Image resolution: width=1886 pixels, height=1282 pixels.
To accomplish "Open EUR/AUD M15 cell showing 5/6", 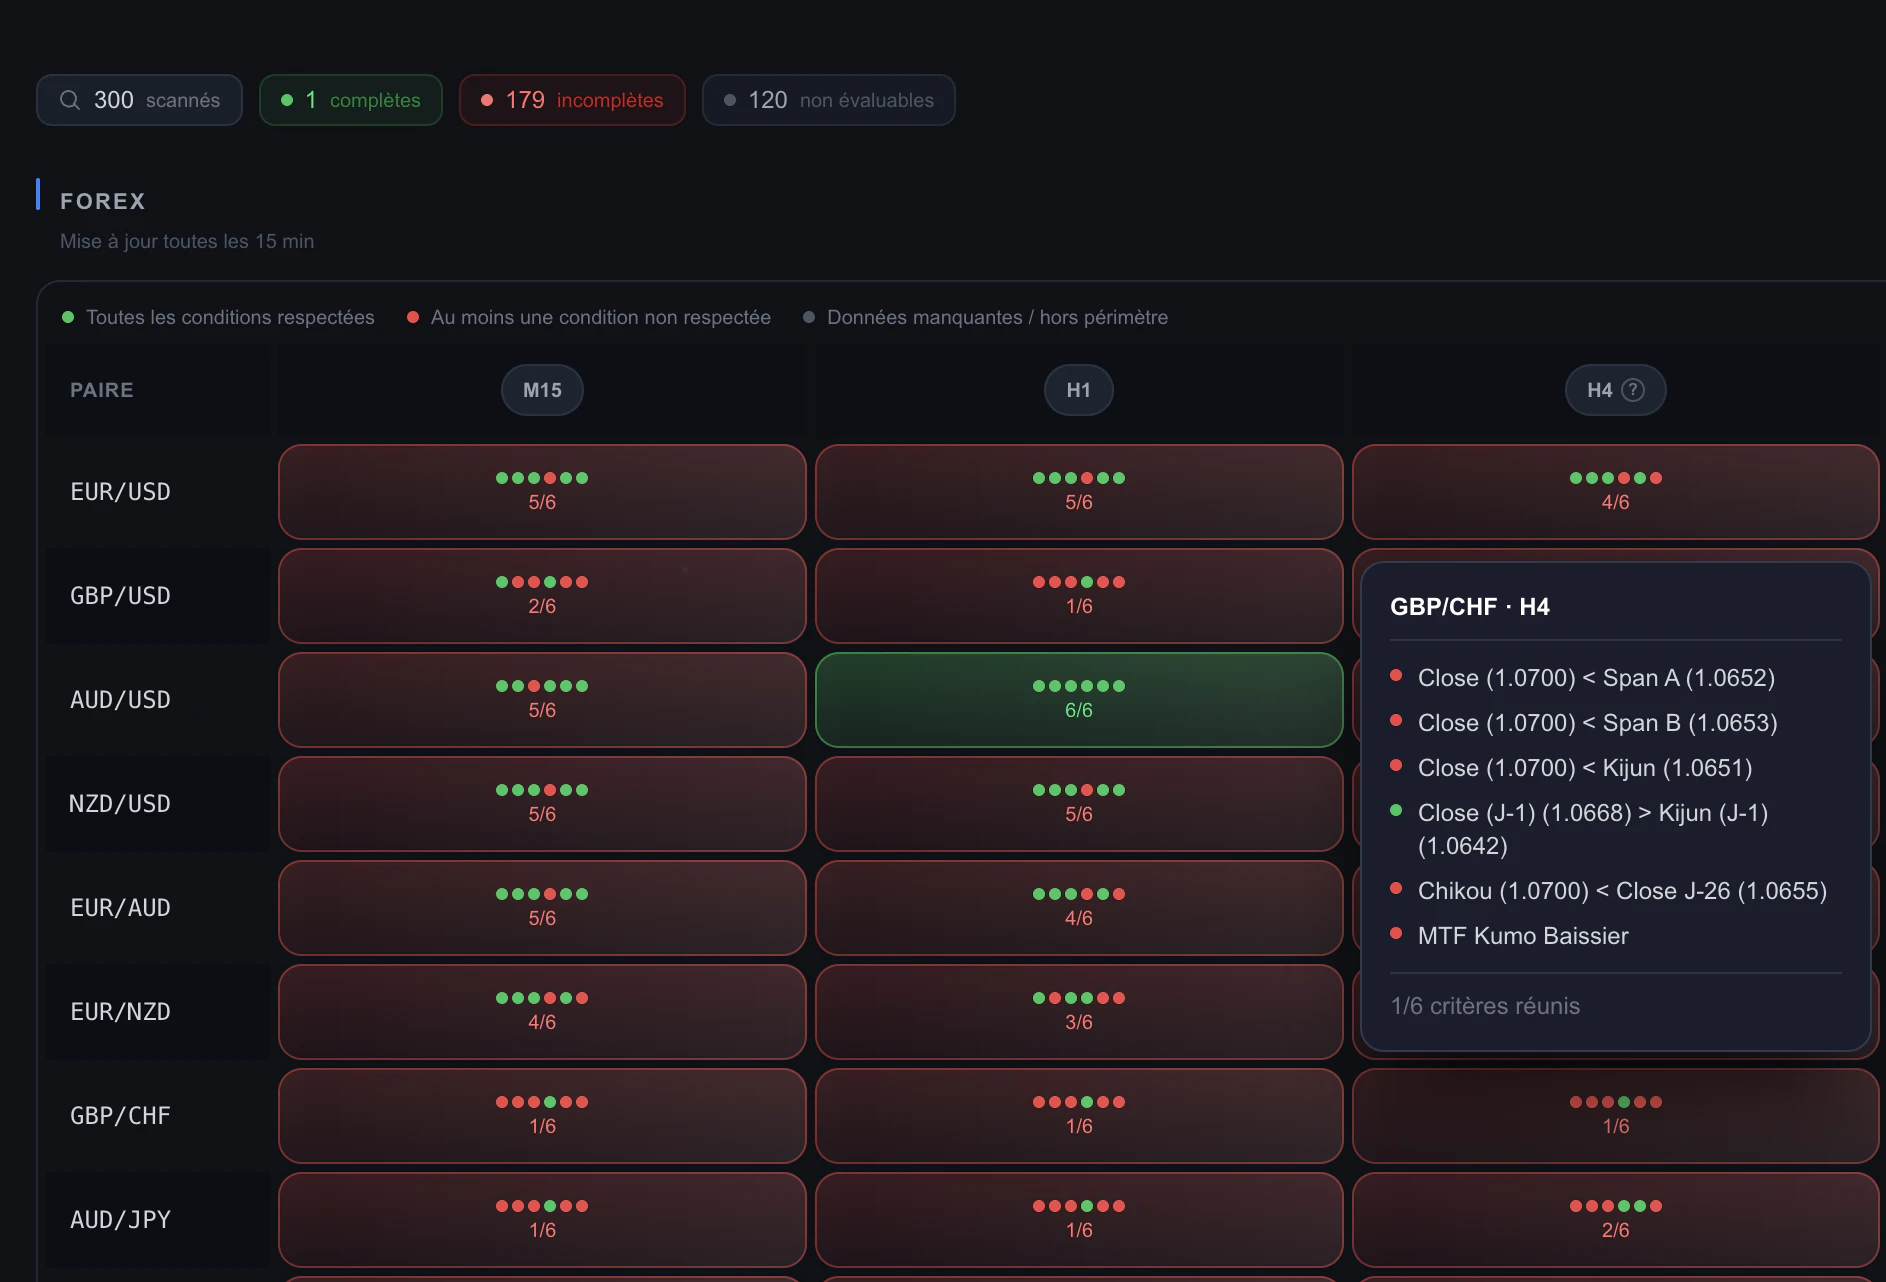I will pos(542,908).
